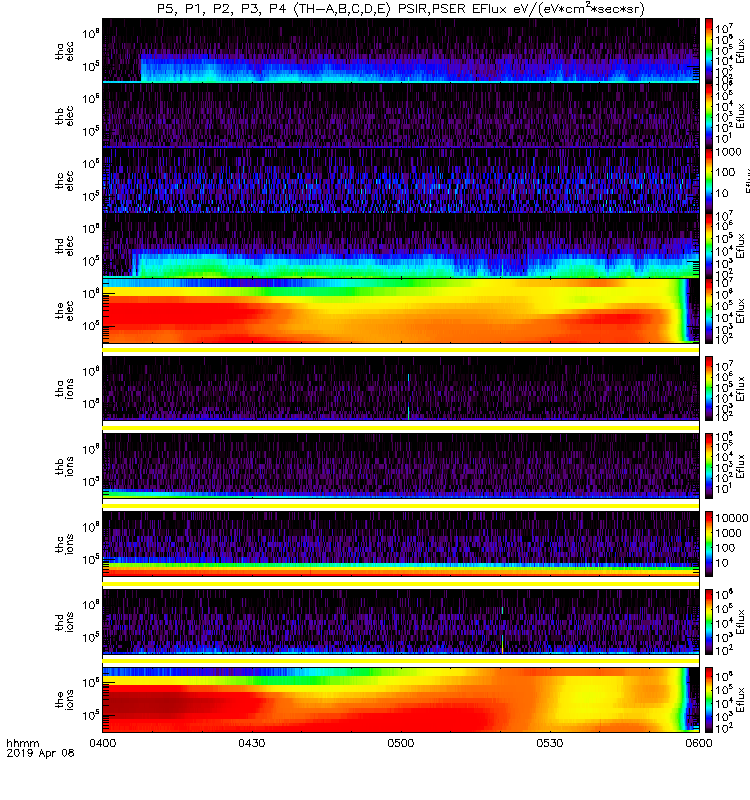Click inside the 'the ions' spectrogram panel
This screenshot has width=750, height=800.
click(x=401, y=699)
